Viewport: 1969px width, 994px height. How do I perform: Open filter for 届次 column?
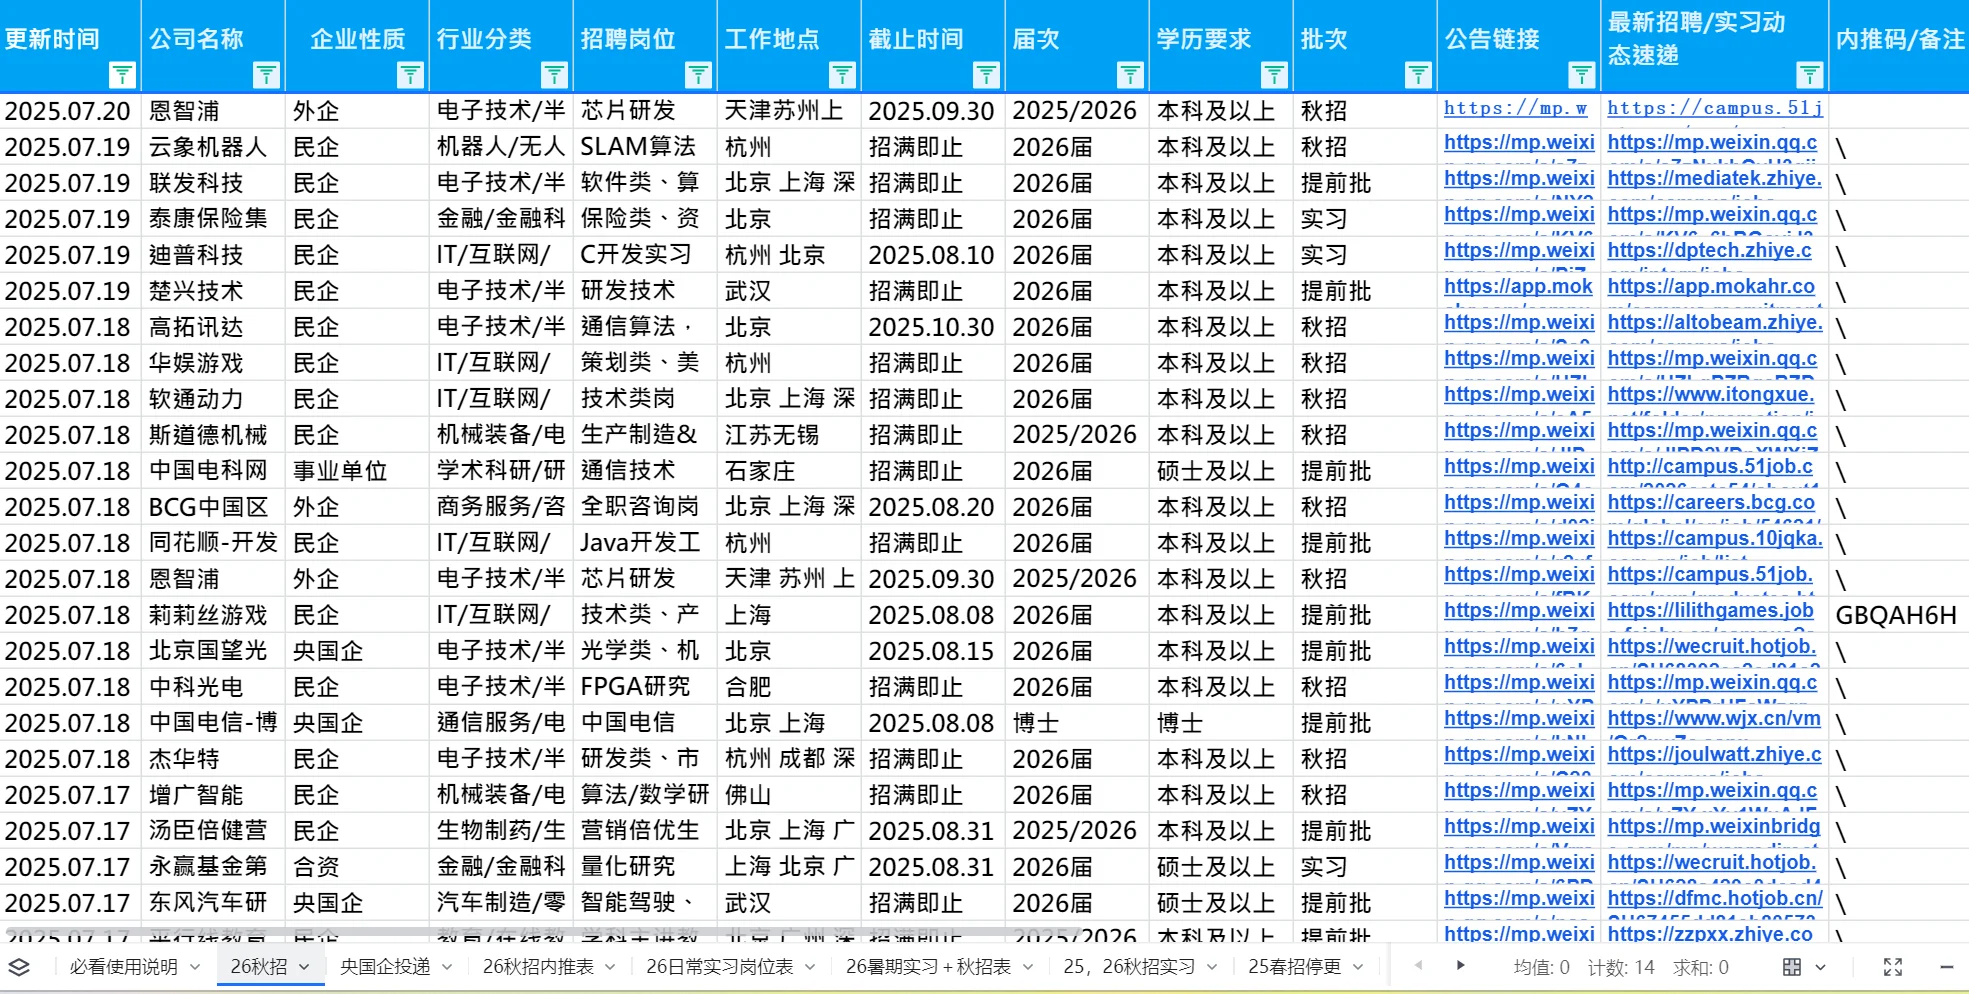click(x=1130, y=75)
